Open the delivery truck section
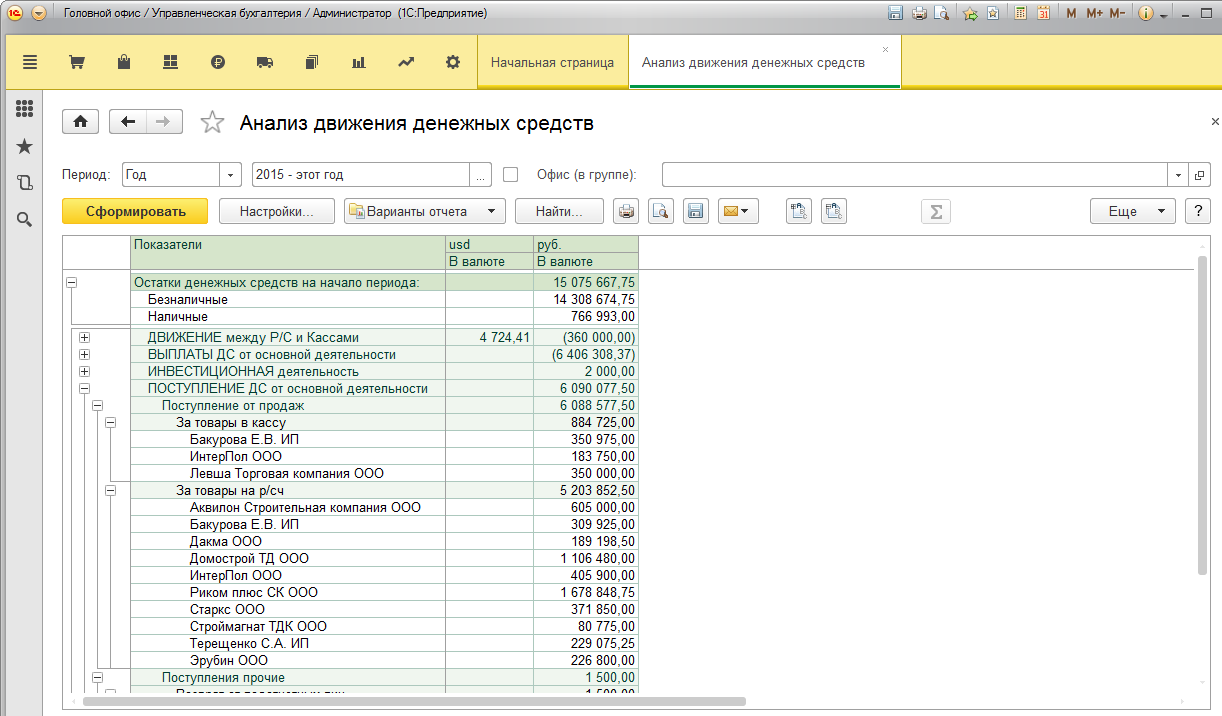1222x716 pixels. [265, 62]
